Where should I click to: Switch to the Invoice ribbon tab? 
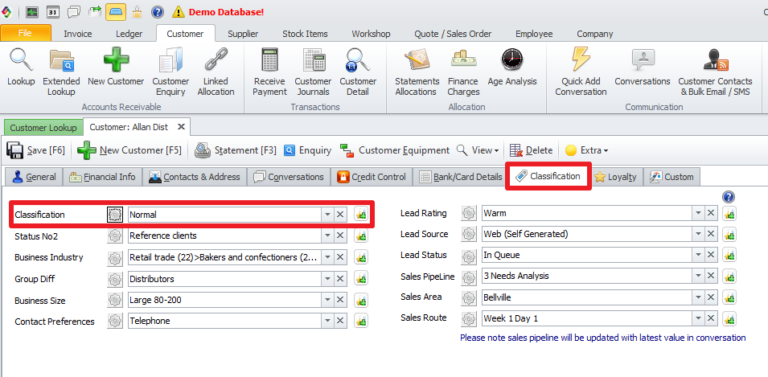click(x=78, y=34)
